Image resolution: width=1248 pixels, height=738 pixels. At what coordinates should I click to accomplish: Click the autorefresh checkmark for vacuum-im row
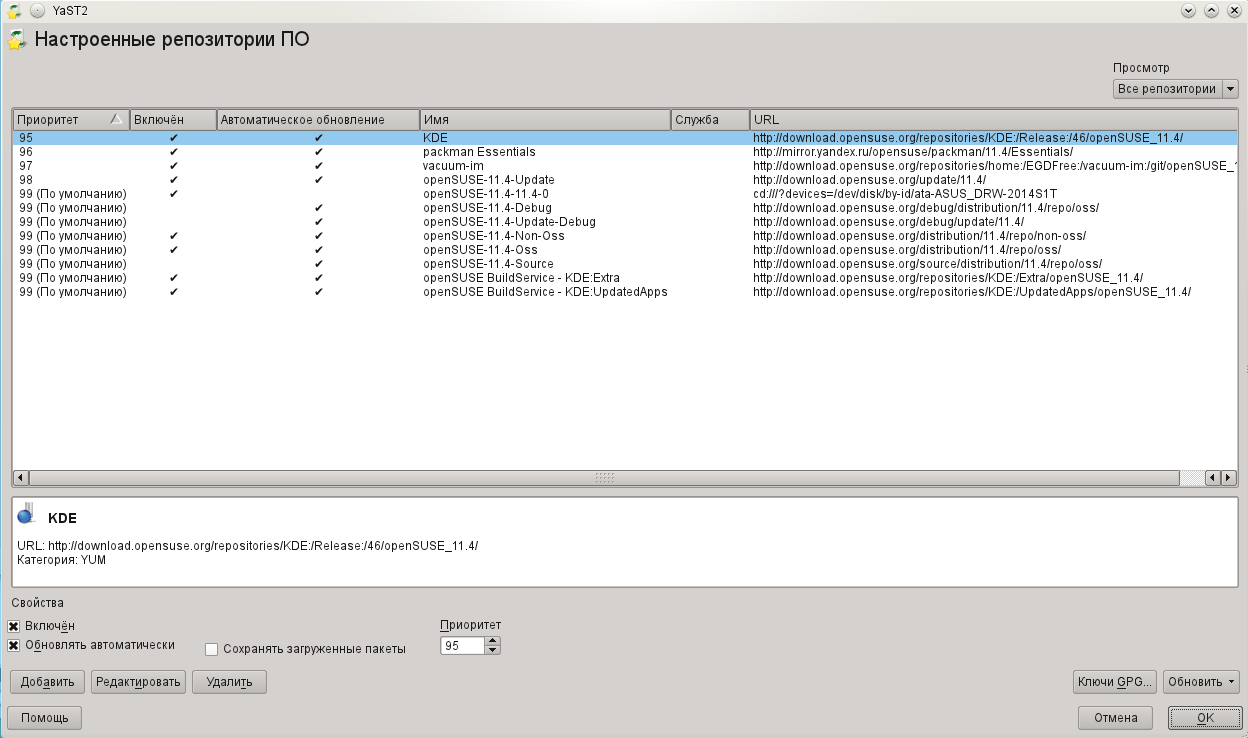[x=318, y=166]
